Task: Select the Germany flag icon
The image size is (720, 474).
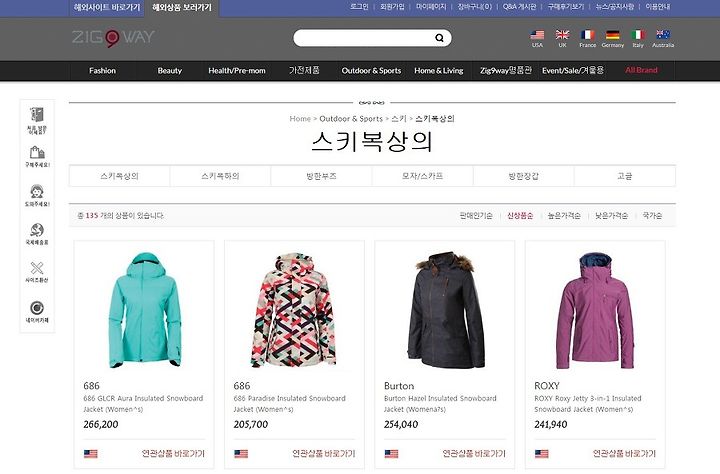Action: point(613,35)
